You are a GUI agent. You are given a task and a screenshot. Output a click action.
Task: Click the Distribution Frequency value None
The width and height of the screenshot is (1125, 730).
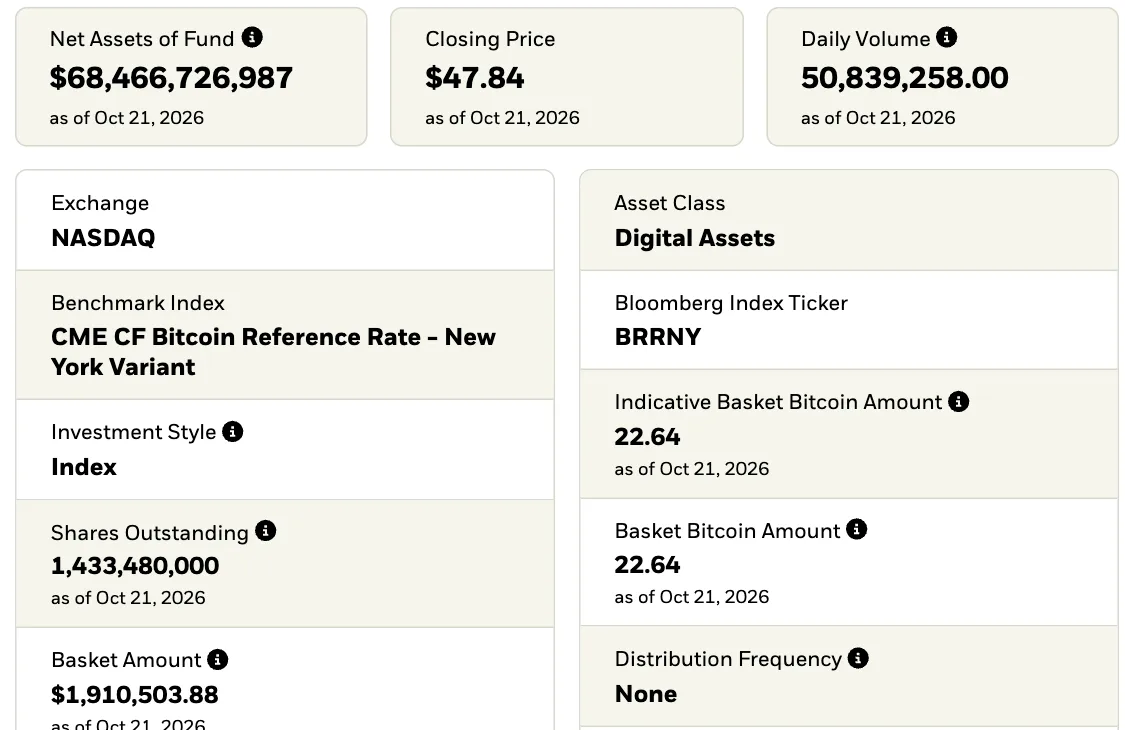646,693
